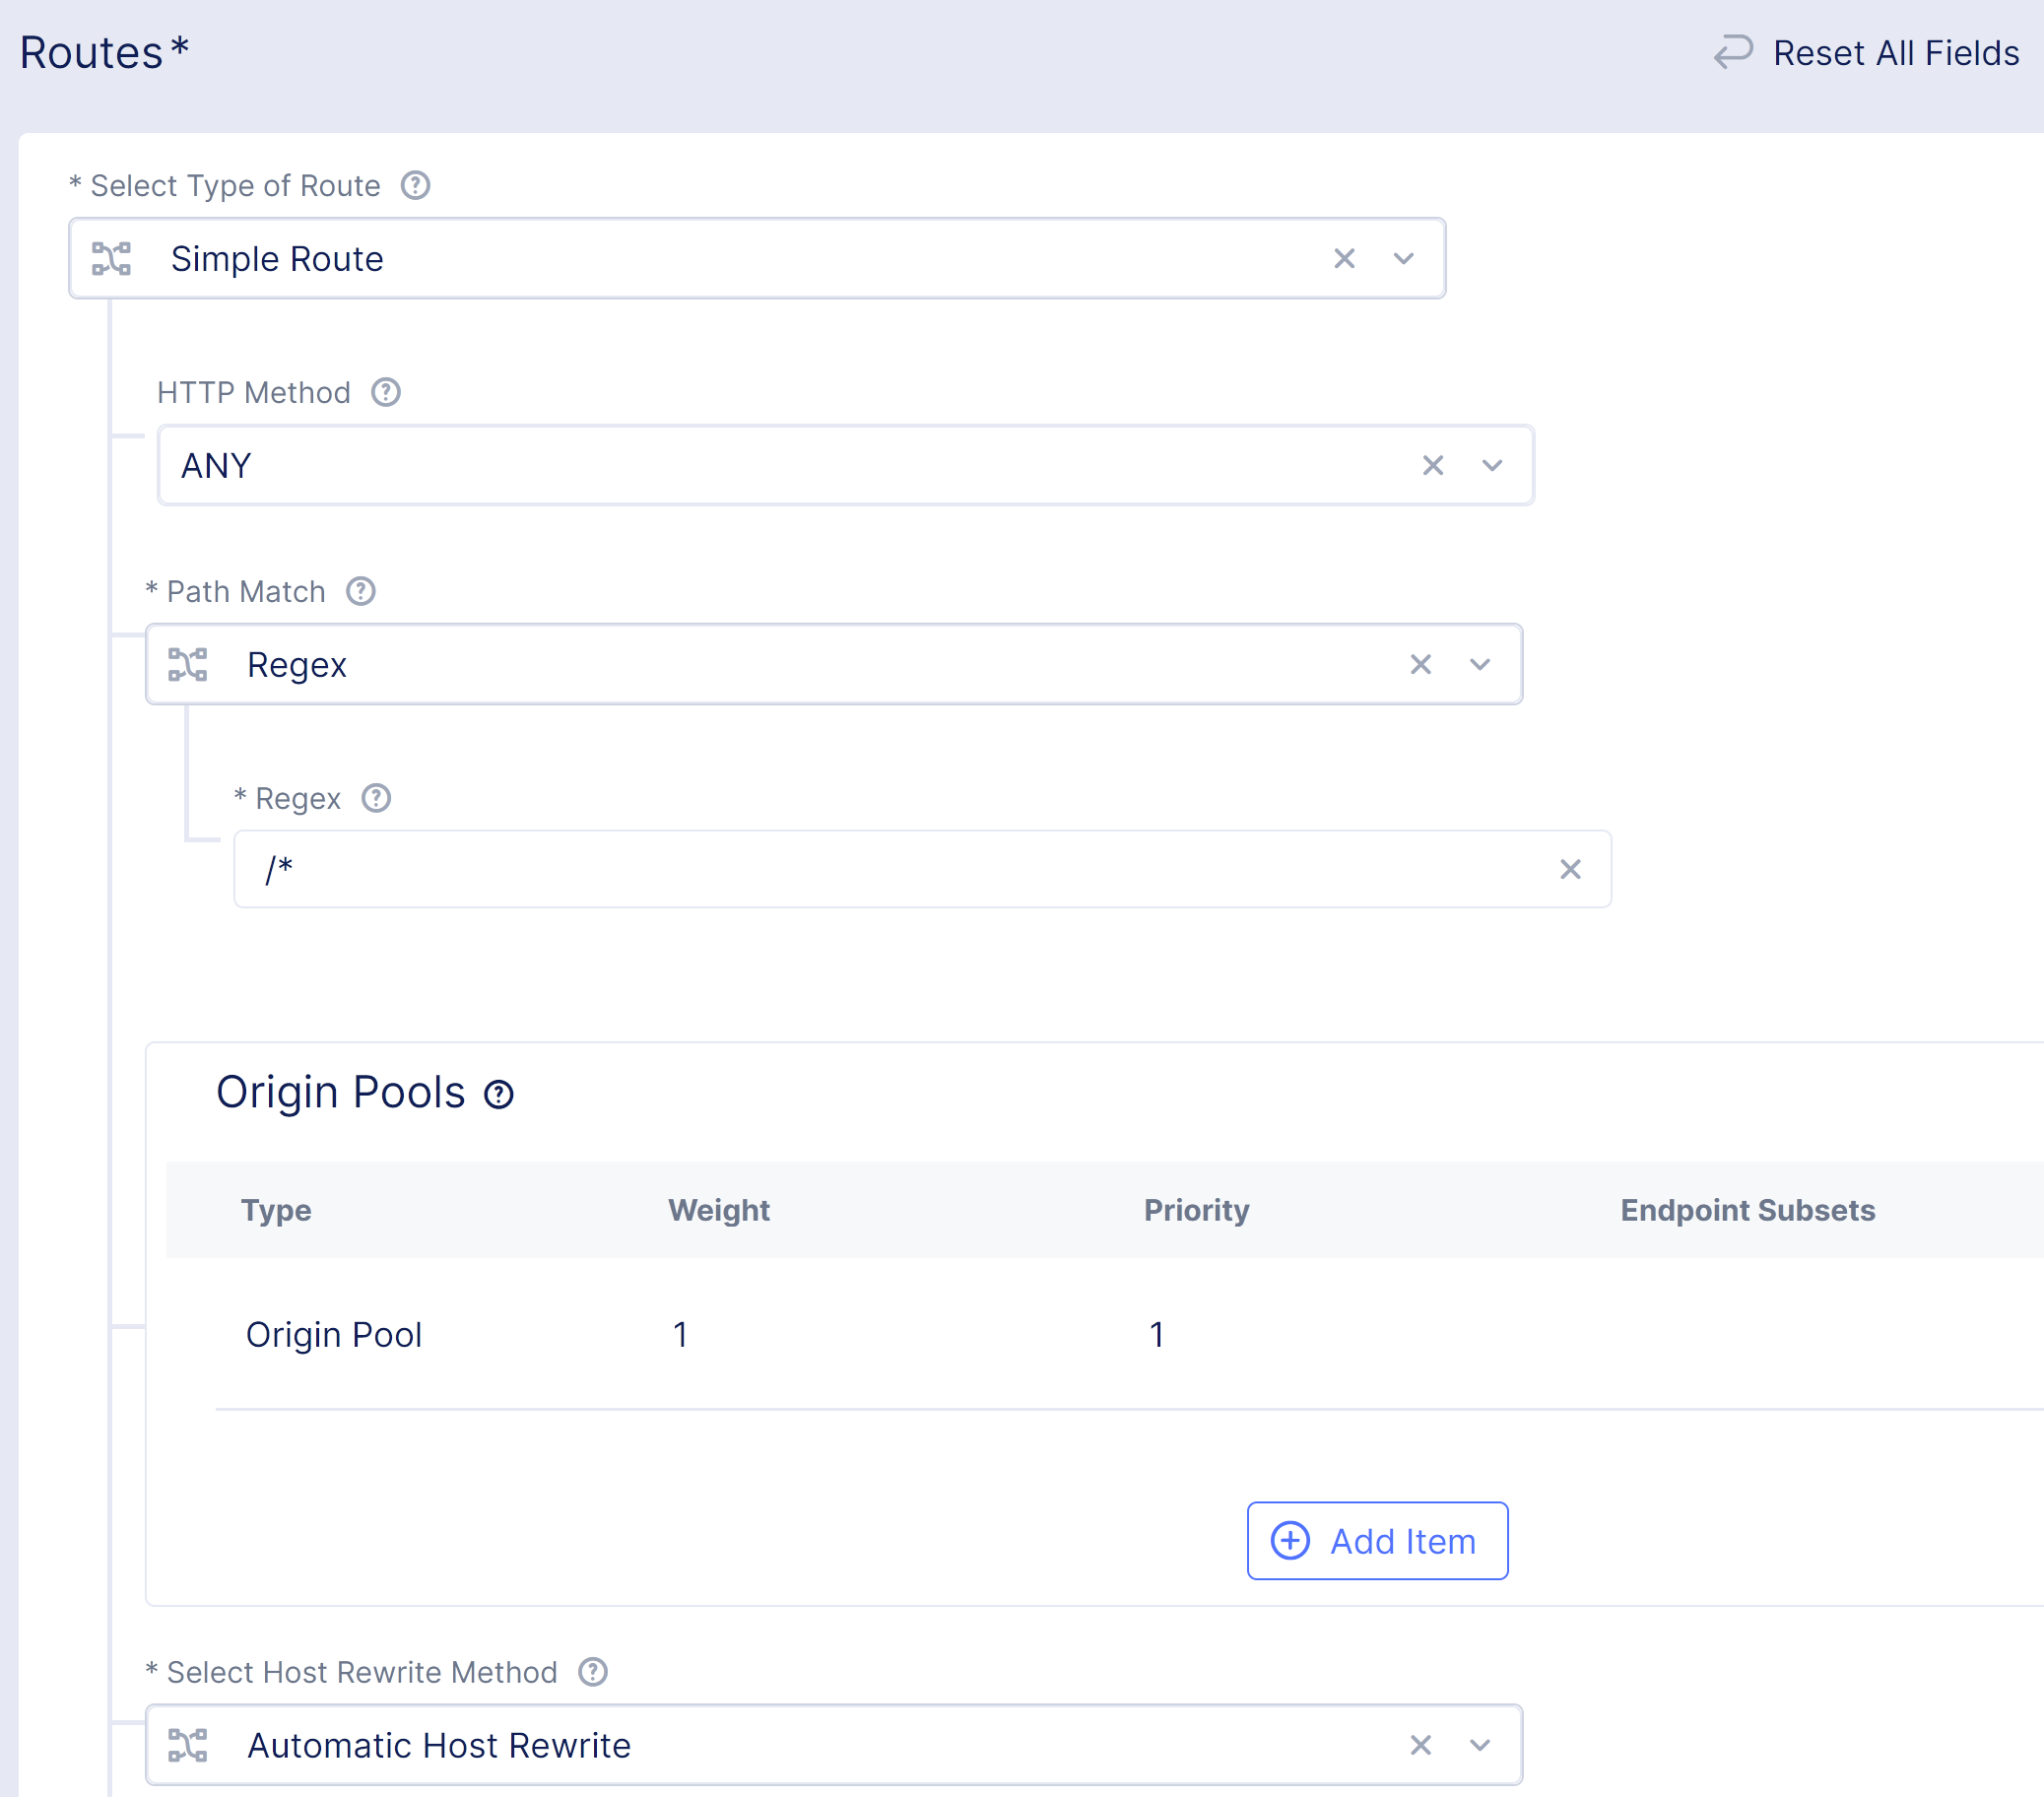This screenshot has width=2044, height=1797.
Task: Open the Path Match help tooltip icon
Action: (x=361, y=591)
